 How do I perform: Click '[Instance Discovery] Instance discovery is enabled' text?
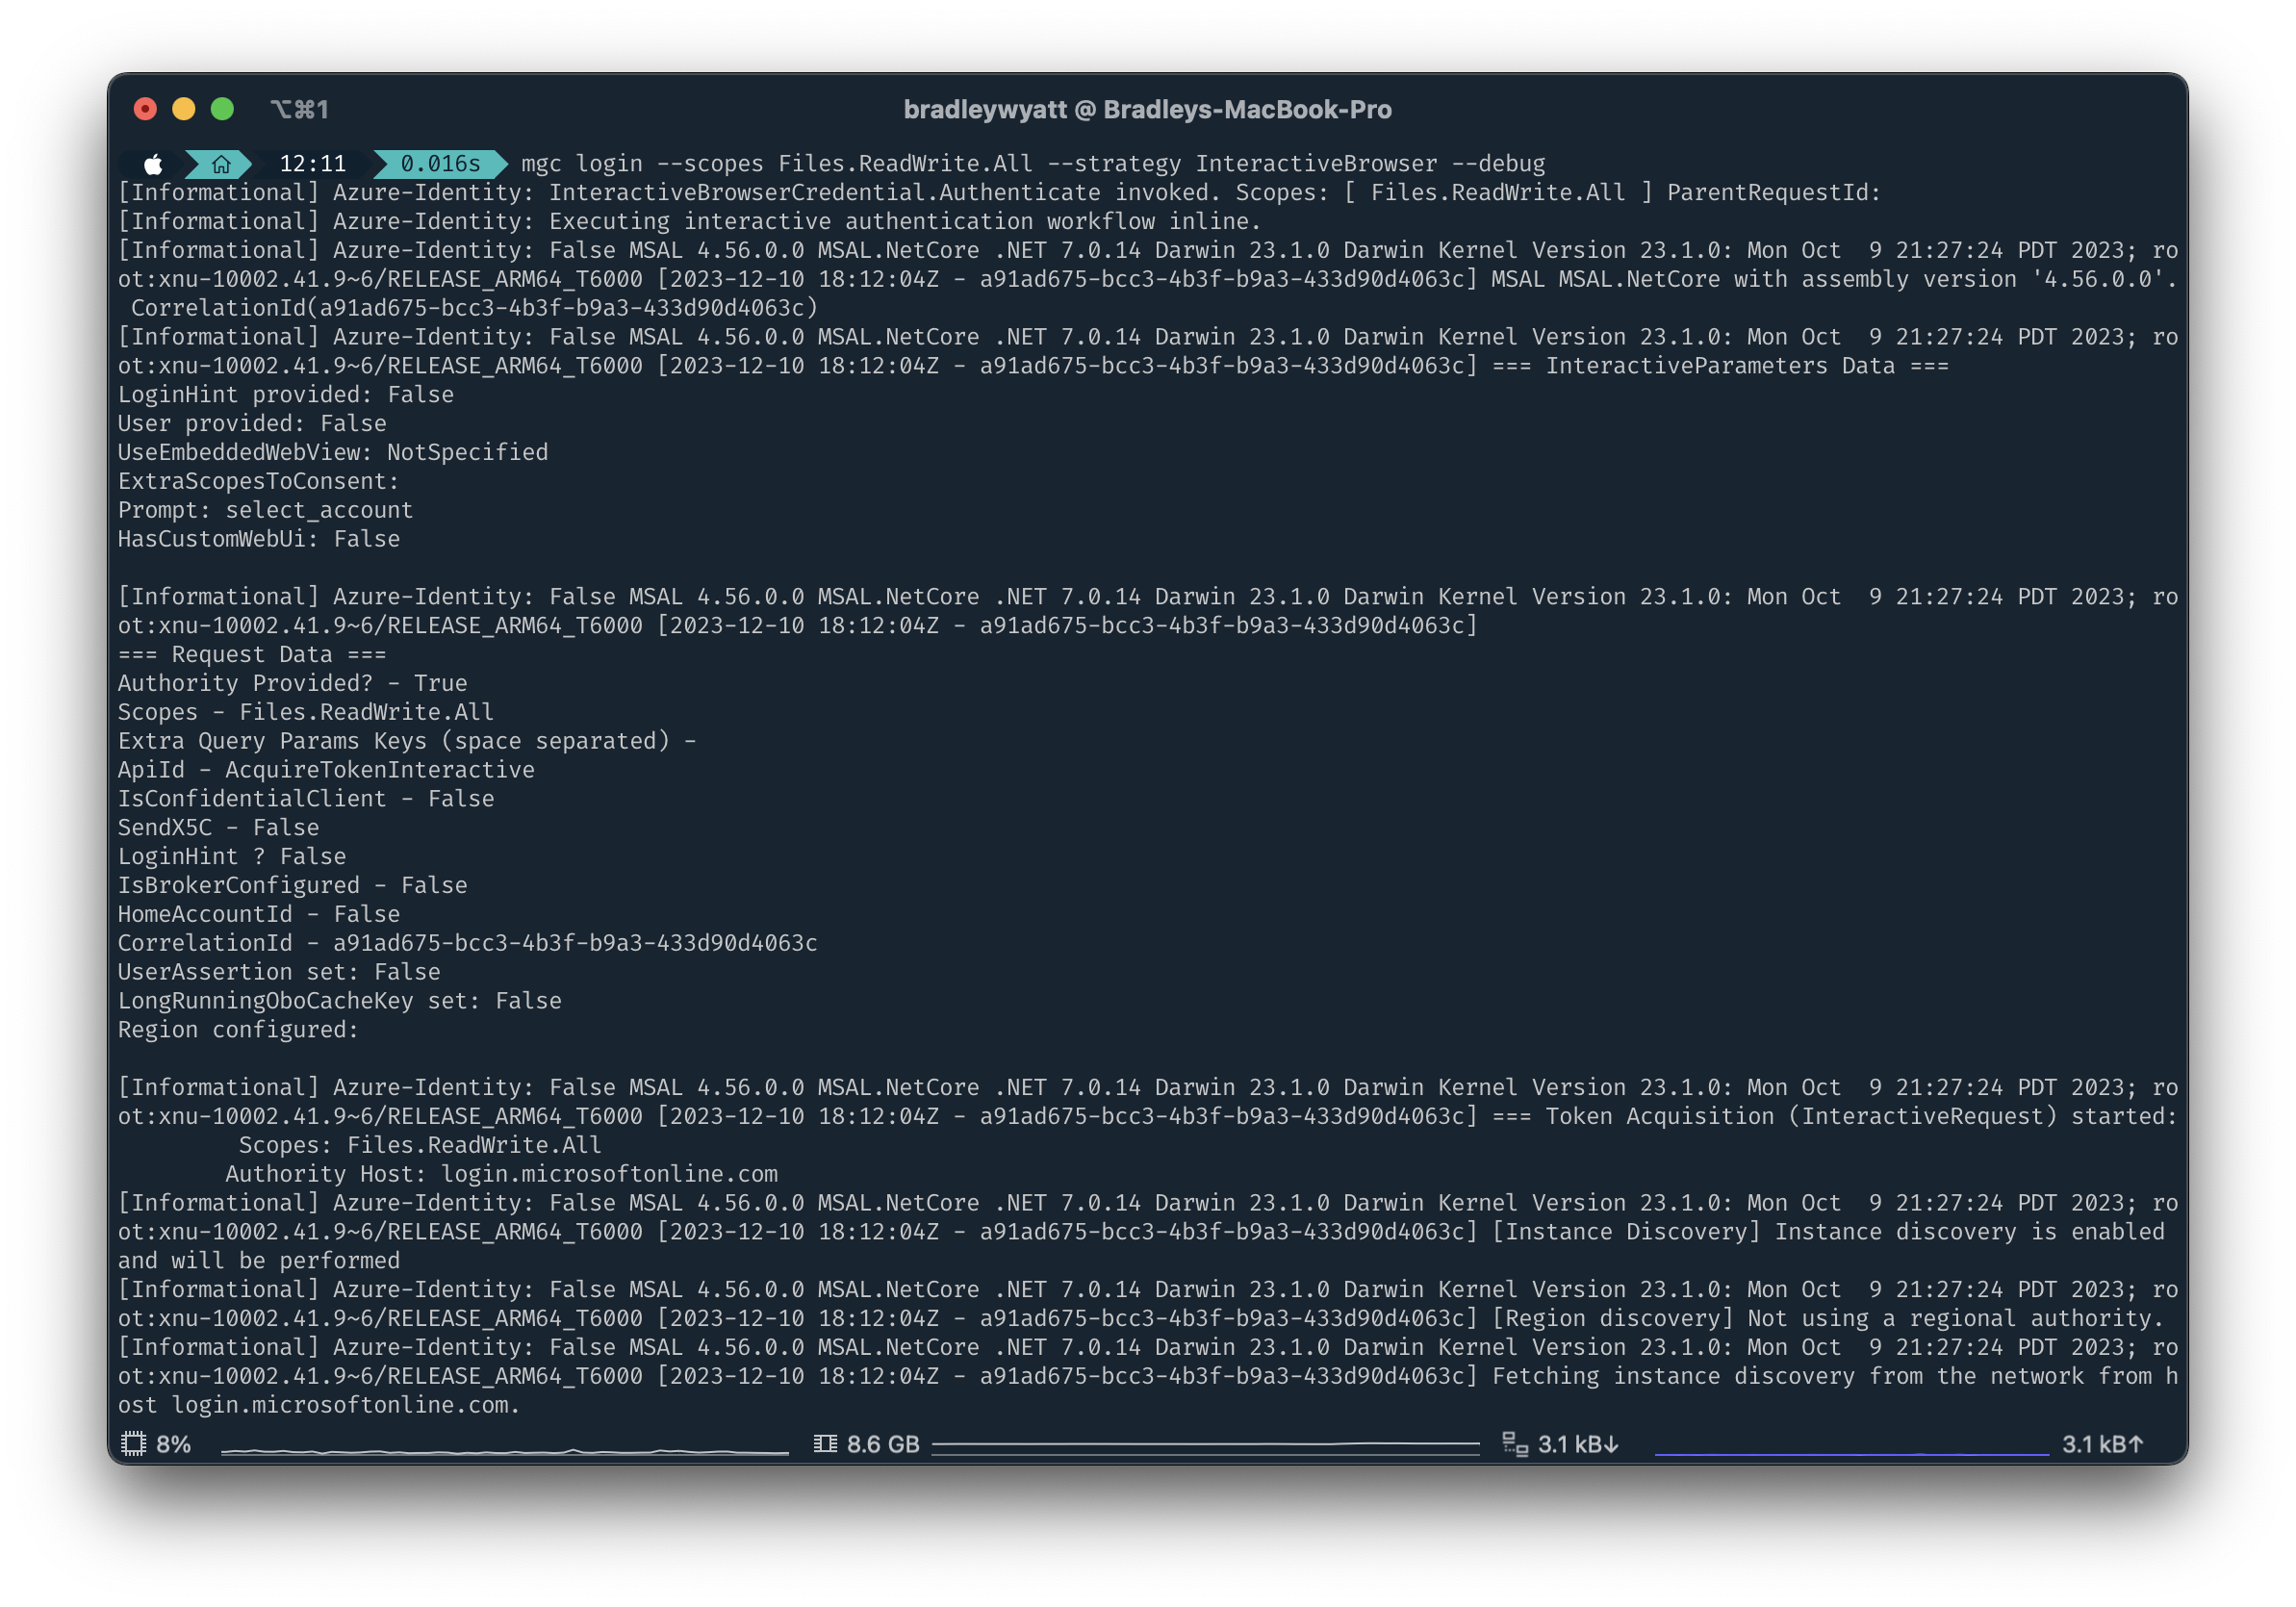1828,1233
